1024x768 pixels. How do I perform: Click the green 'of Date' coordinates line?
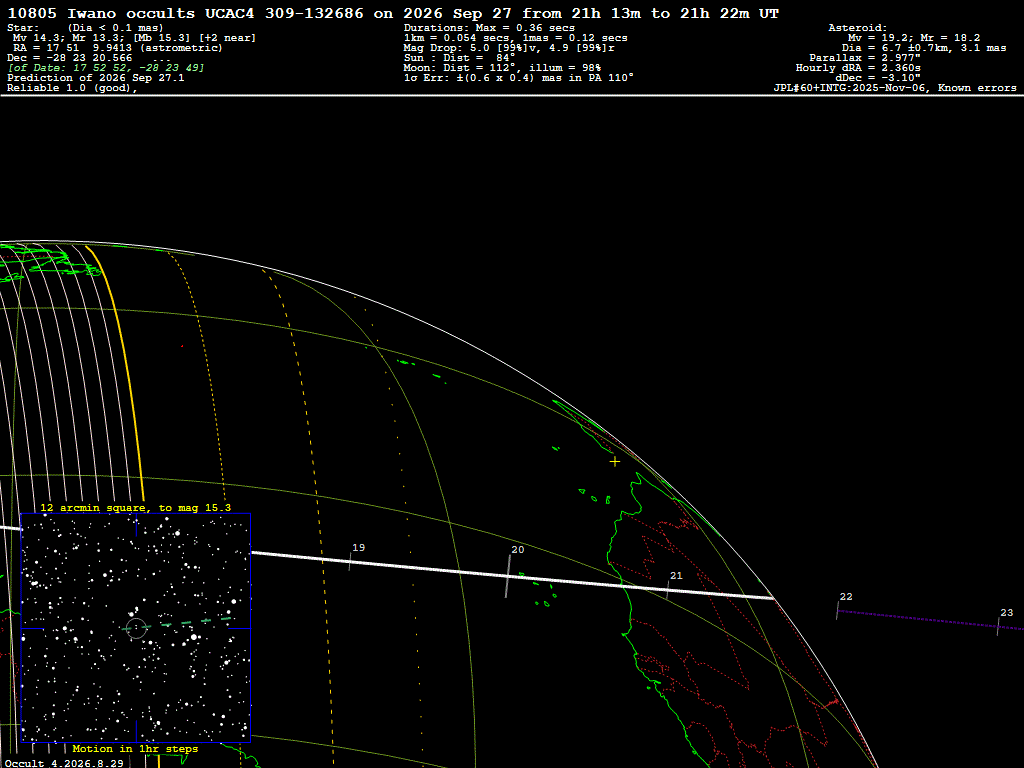(106, 68)
